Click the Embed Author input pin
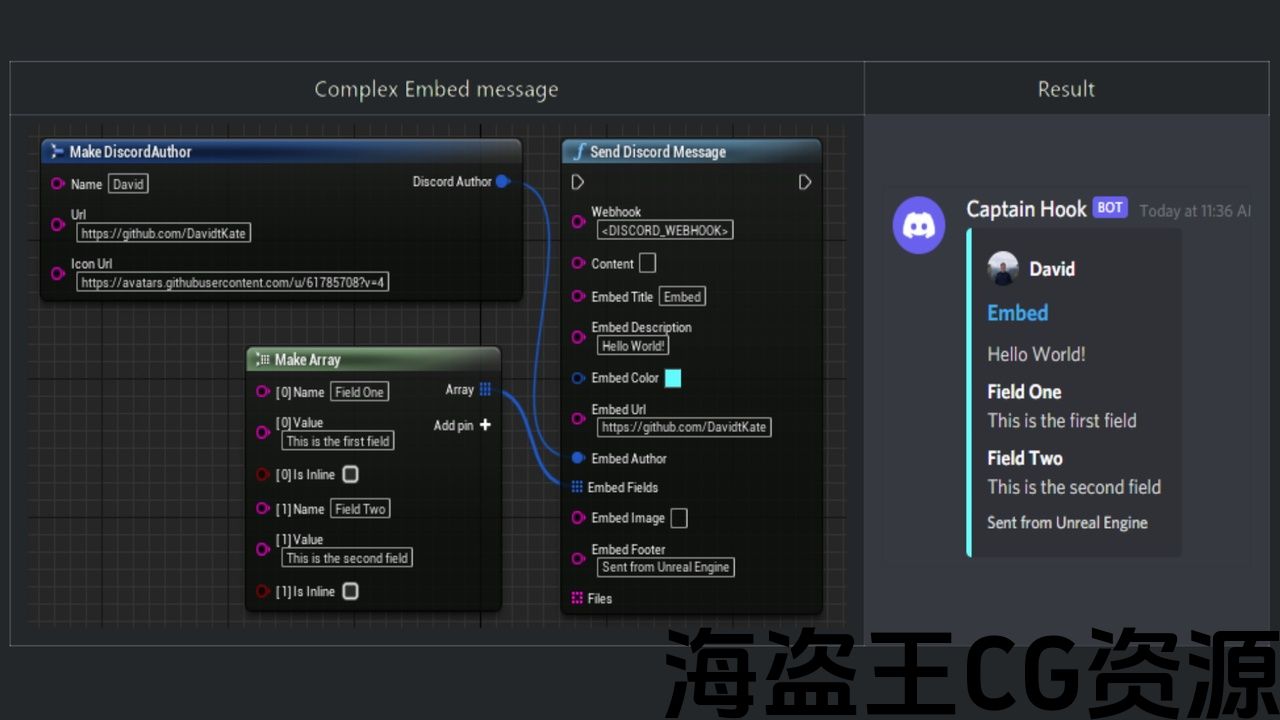 click(x=578, y=458)
